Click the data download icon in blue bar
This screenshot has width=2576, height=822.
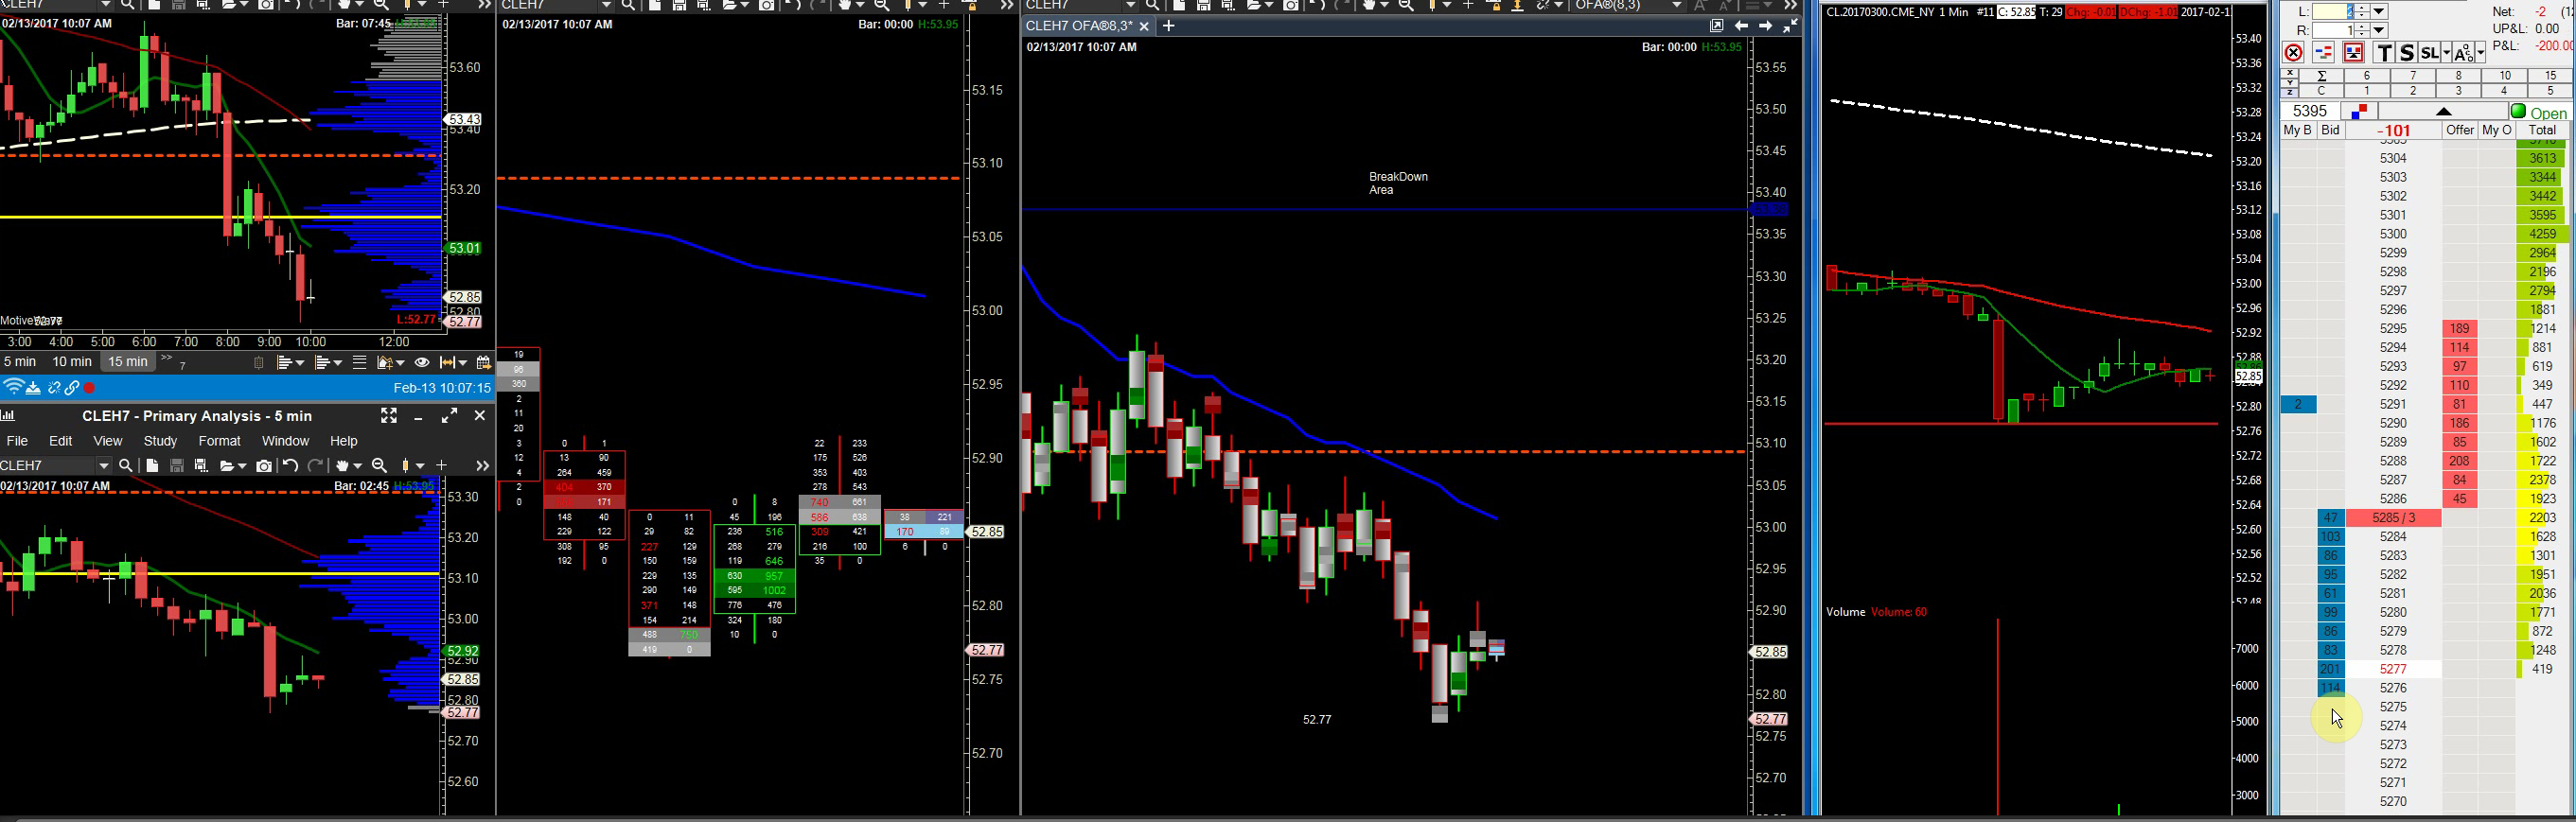pyautogui.click(x=33, y=388)
